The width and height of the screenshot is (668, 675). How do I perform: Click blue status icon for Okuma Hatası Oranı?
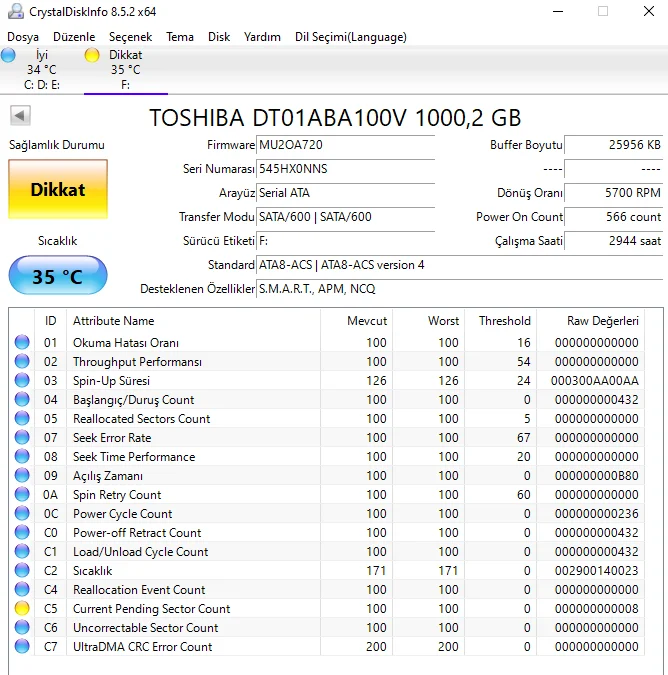(x=22, y=343)
